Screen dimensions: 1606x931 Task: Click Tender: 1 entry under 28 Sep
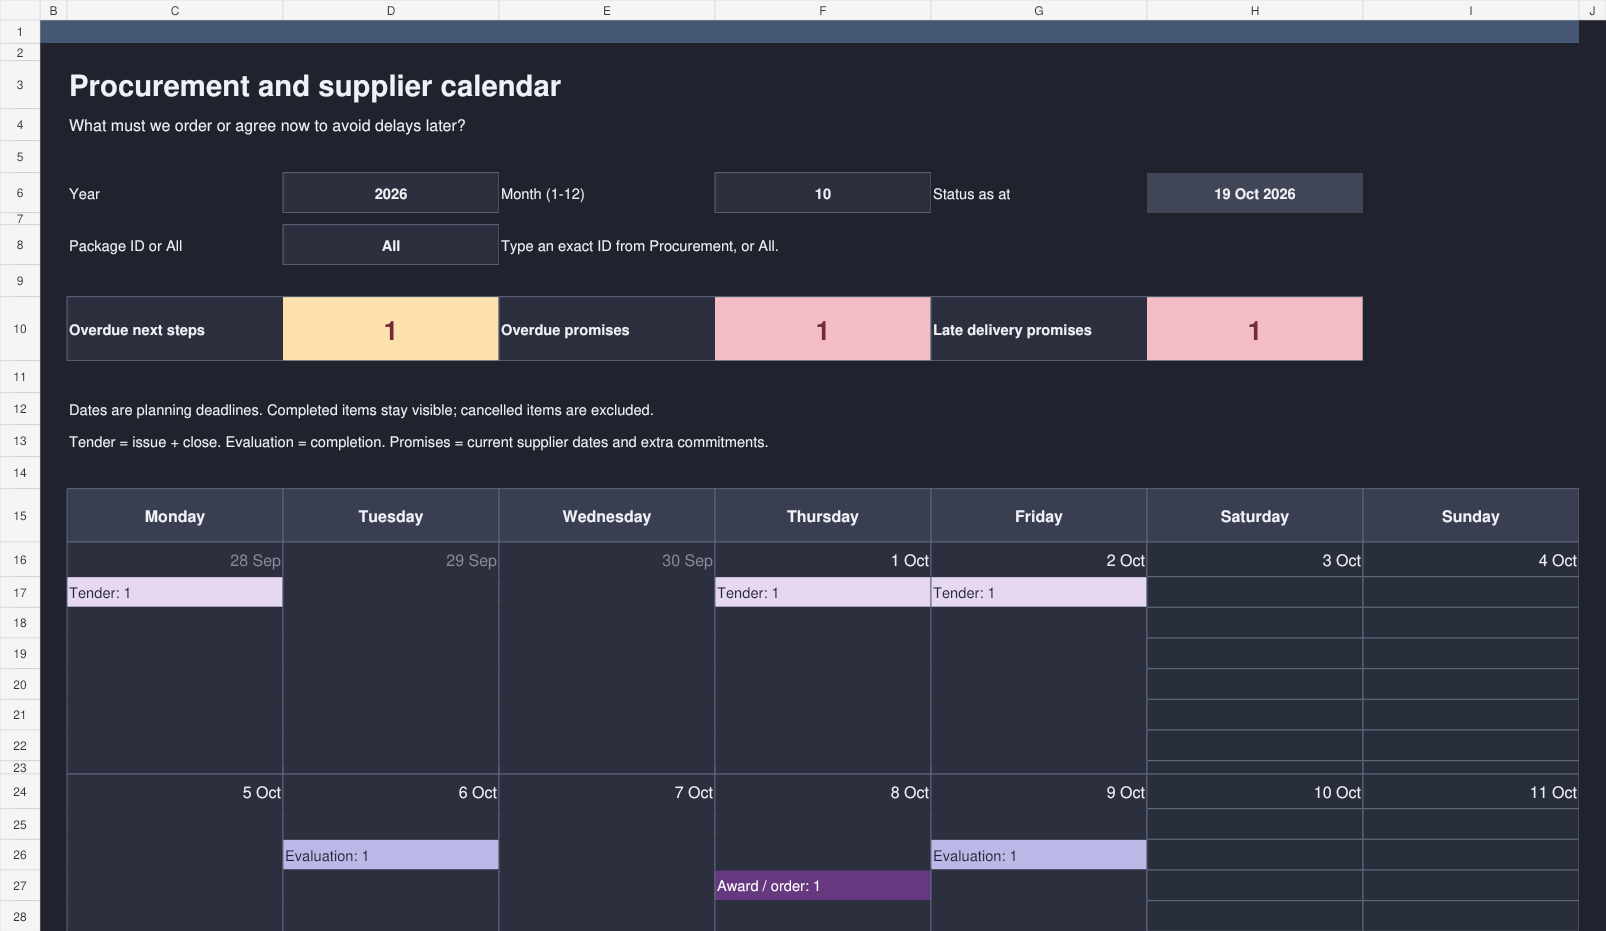pyautogui.click(x=175, y=592)
